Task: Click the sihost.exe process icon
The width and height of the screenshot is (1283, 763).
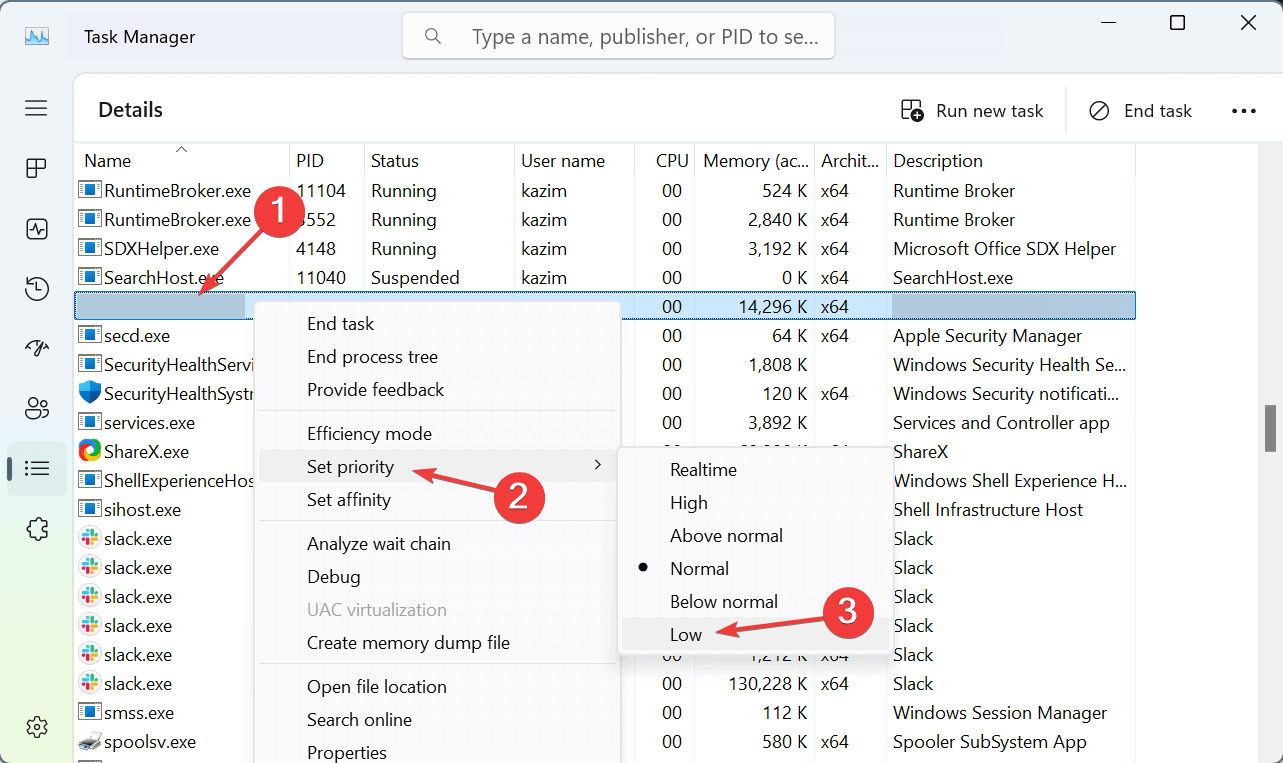Action: [x=90, y=510]
